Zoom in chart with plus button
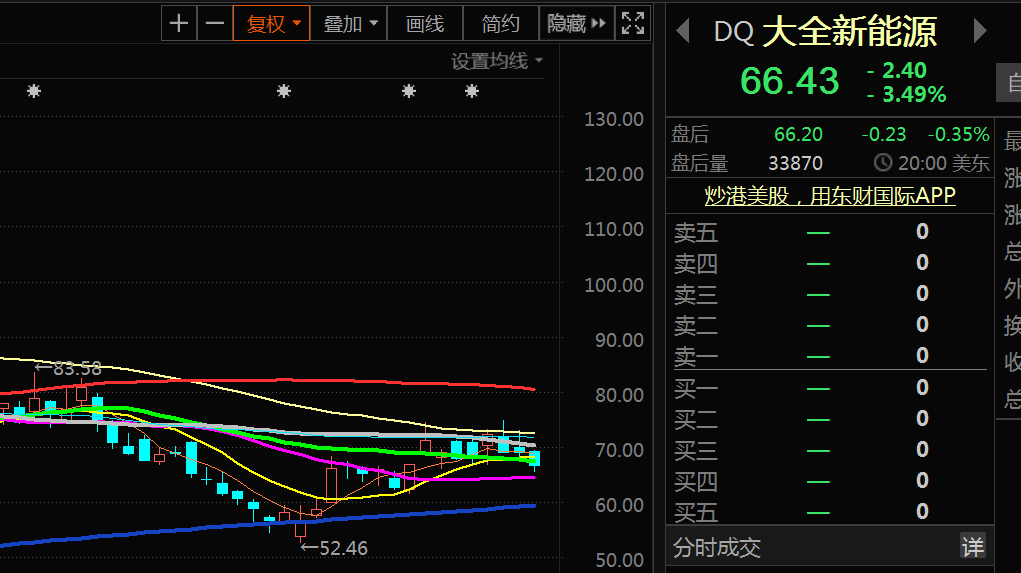Viewport: 1021px width, 573px height. 179,24
